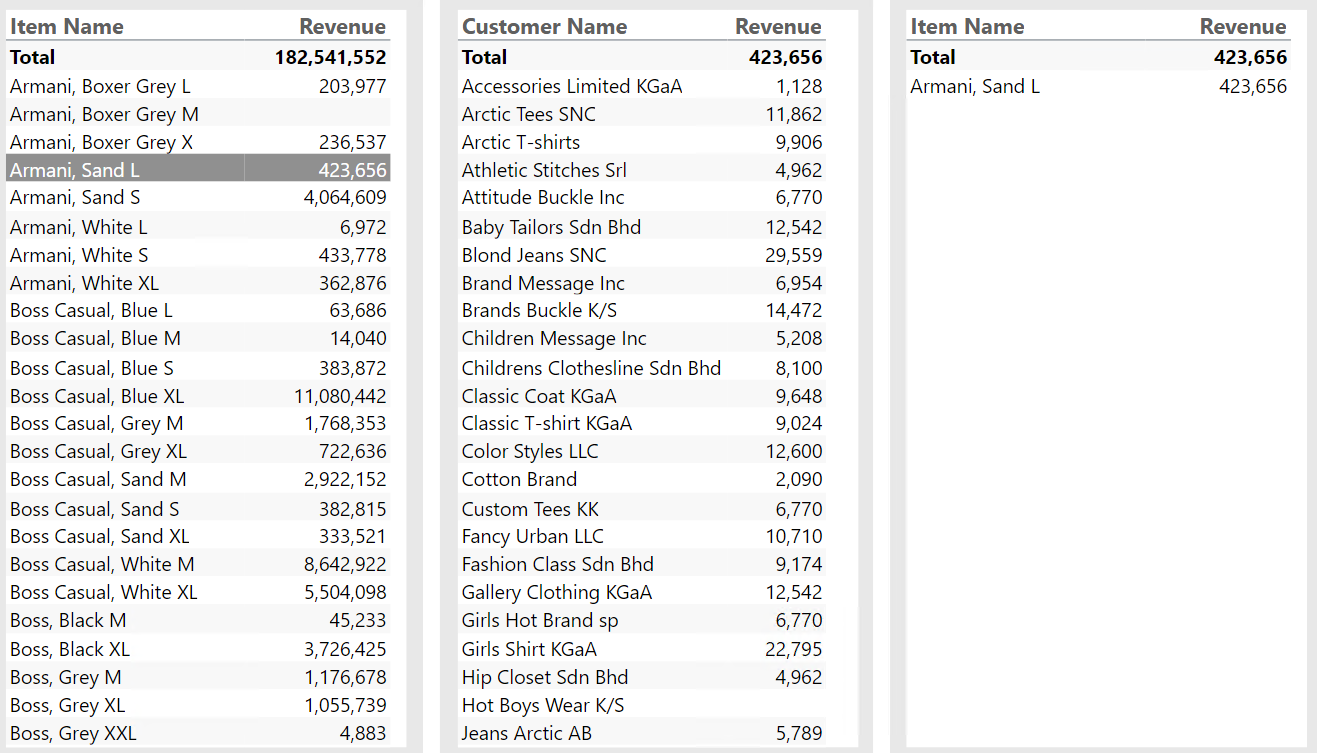
Task: Click Revenue header in third table
Action: [1243, 27]
